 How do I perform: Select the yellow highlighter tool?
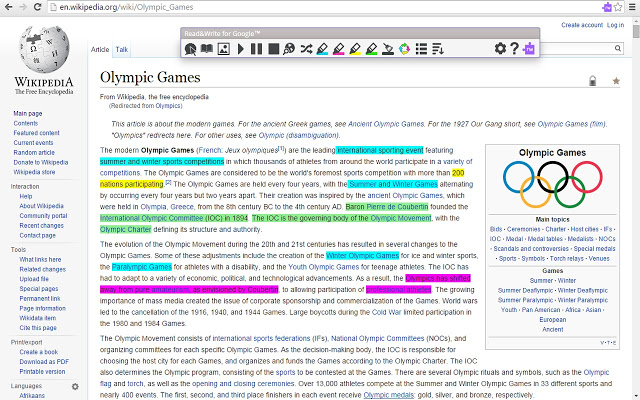355,49
